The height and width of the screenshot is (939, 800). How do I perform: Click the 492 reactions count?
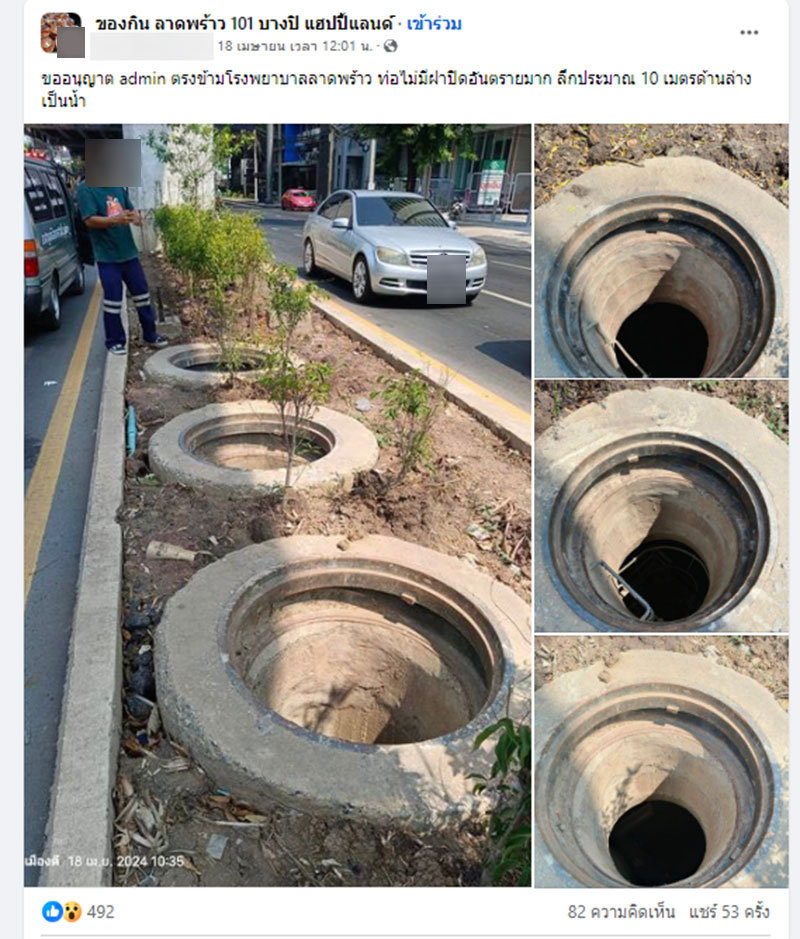tap(101, 911)
